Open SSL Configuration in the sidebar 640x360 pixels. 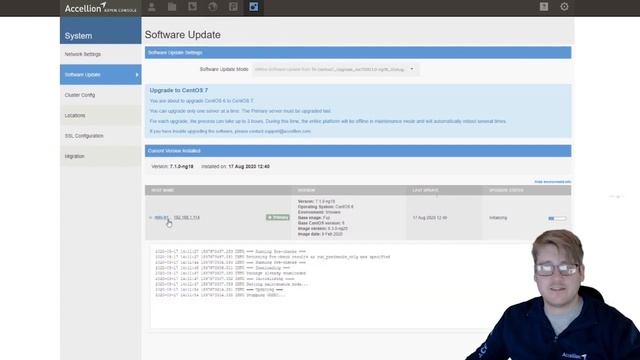tap(100, 136)
